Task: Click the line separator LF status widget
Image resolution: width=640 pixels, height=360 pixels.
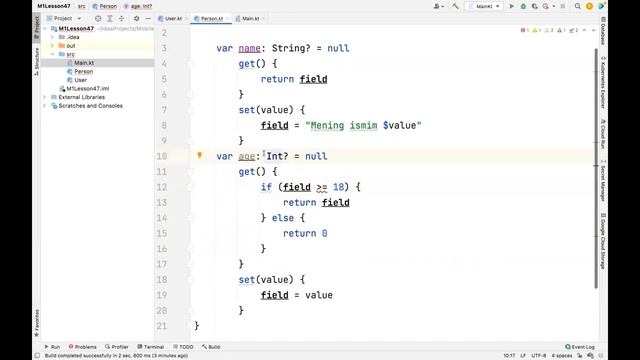Action: tap(523, 356)
